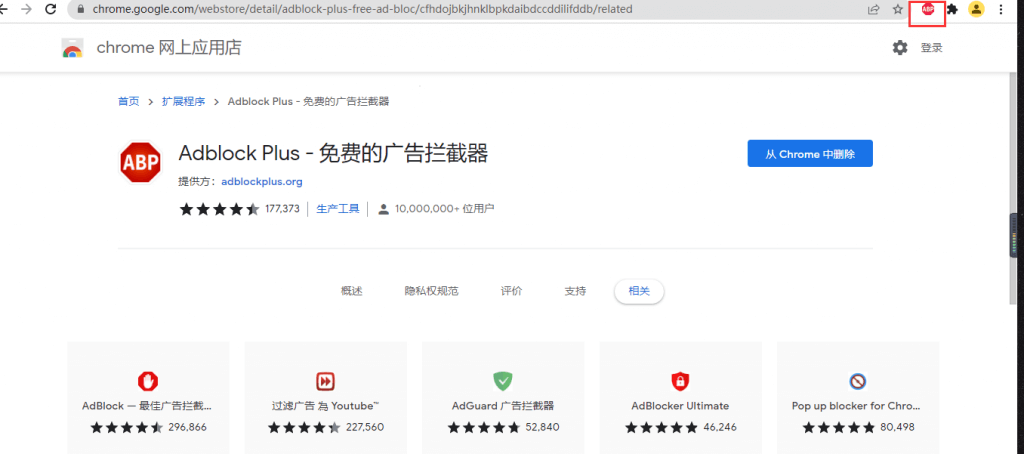Click the AdBlock hand stop icon
This screenshot has height=454, width=1024.
pos(148,381)
